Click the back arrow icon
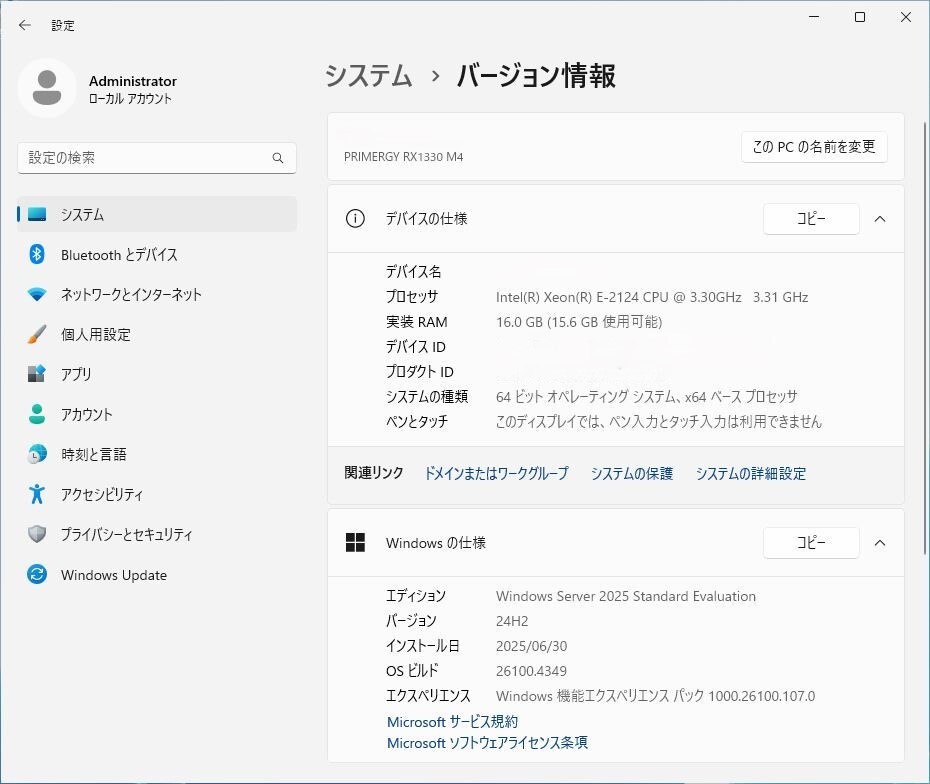The width and height of the screenshot is (930, 784). tap(24, 25)
